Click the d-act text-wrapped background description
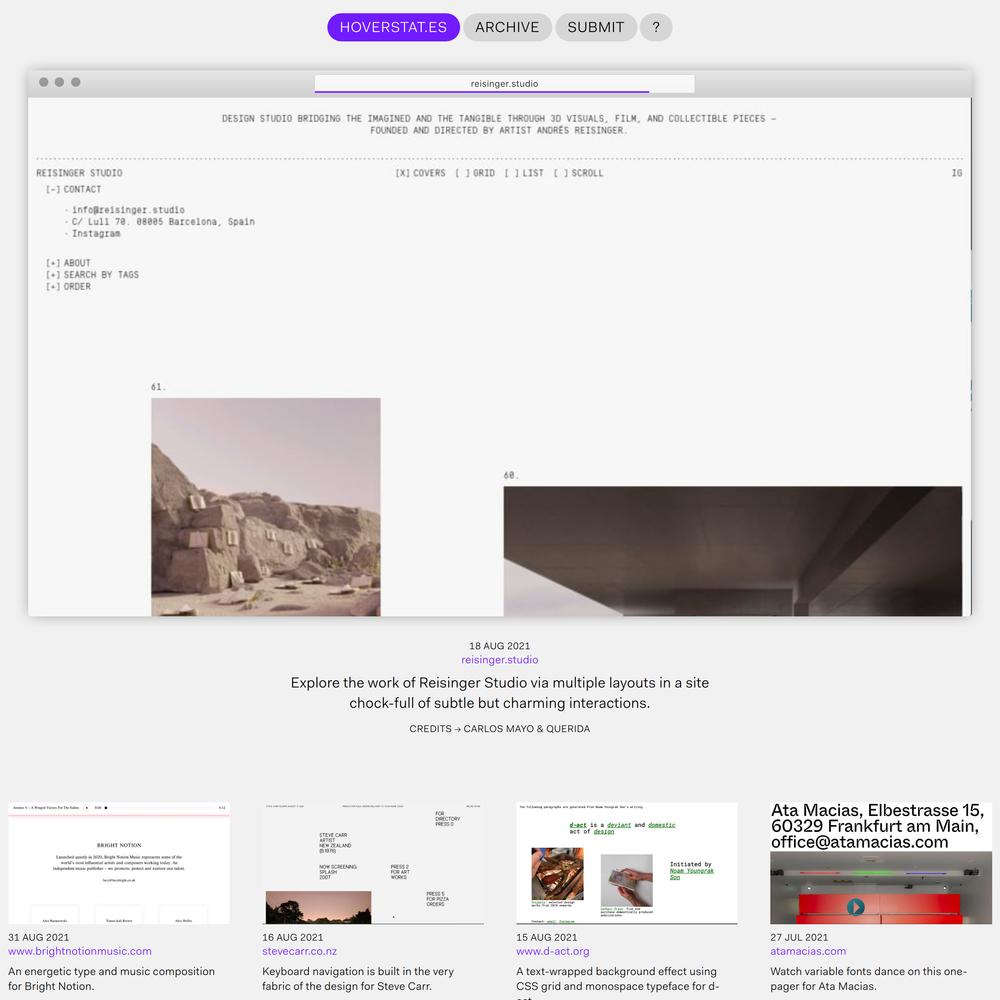 pyautogui.click(x=616, y=981)
